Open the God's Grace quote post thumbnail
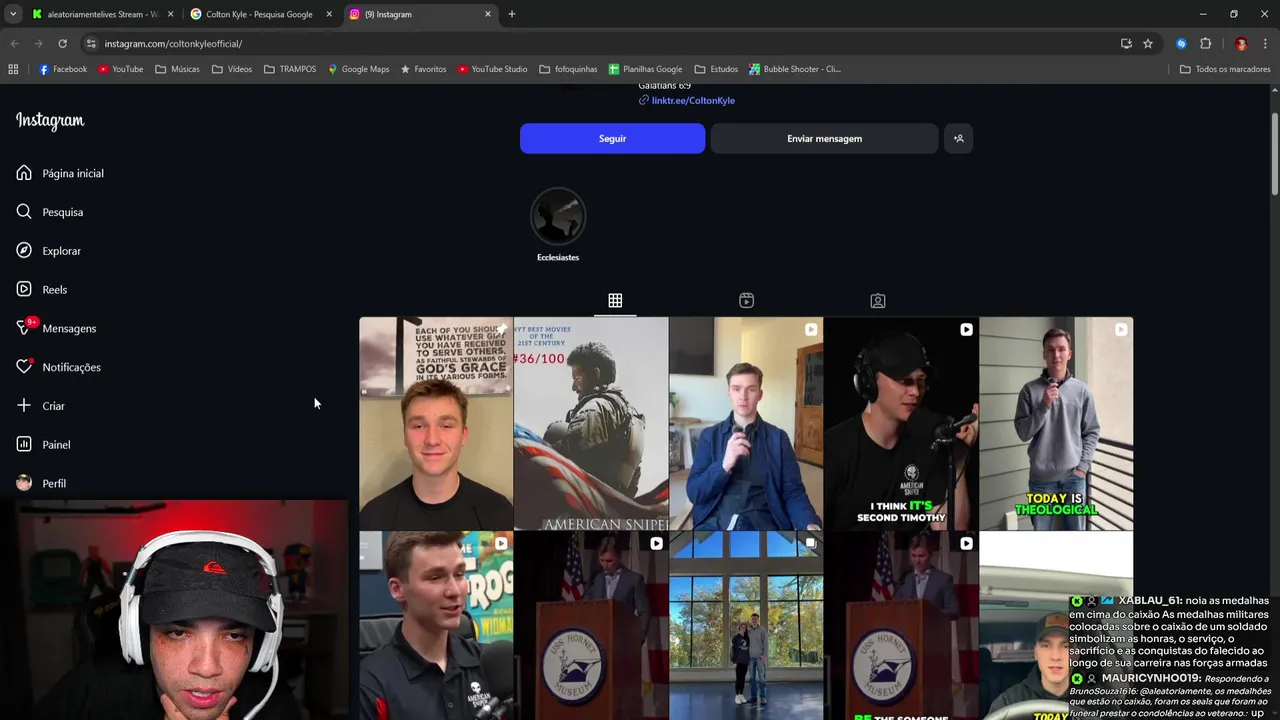This screenshot has width=1280, height=720. (x=436, y=424)
